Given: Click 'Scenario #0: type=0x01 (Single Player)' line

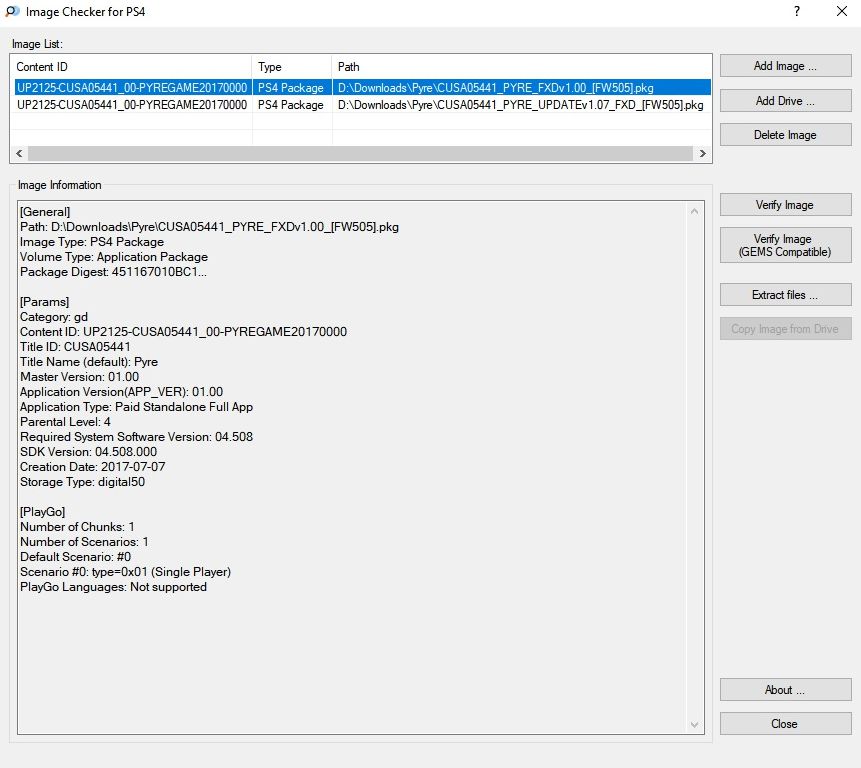Looking at the screenshot, I should pyautogui.click(x=125, y=572).
